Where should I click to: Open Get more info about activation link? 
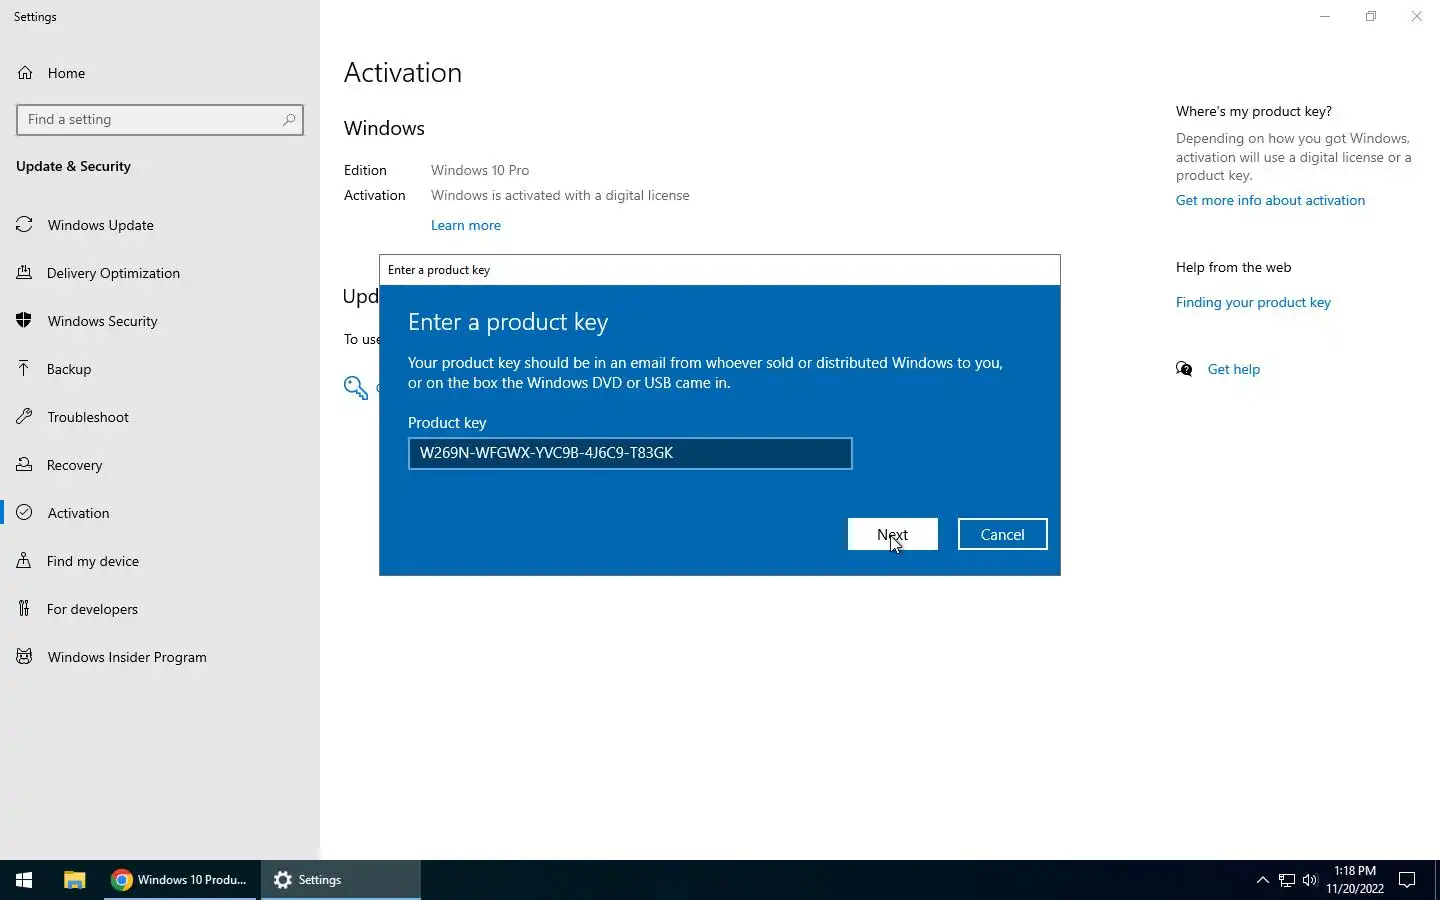(1270, 200)
